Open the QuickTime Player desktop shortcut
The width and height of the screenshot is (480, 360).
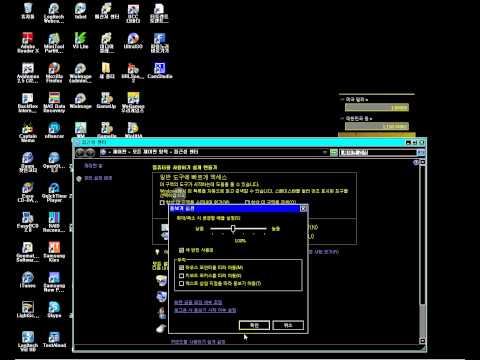pos(54,192)
